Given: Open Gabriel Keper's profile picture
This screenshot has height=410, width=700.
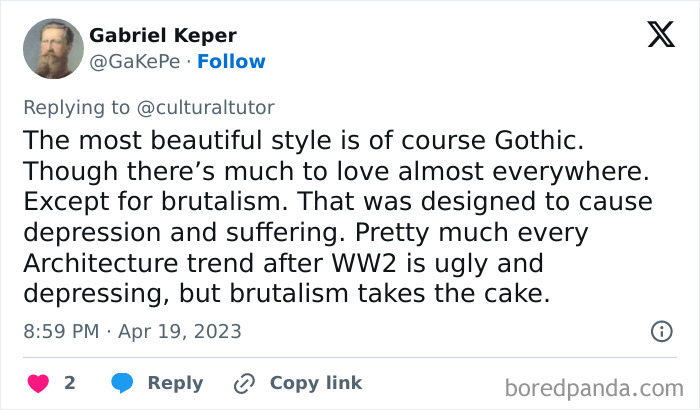Looking at the screenshot, I should [49, 48].
